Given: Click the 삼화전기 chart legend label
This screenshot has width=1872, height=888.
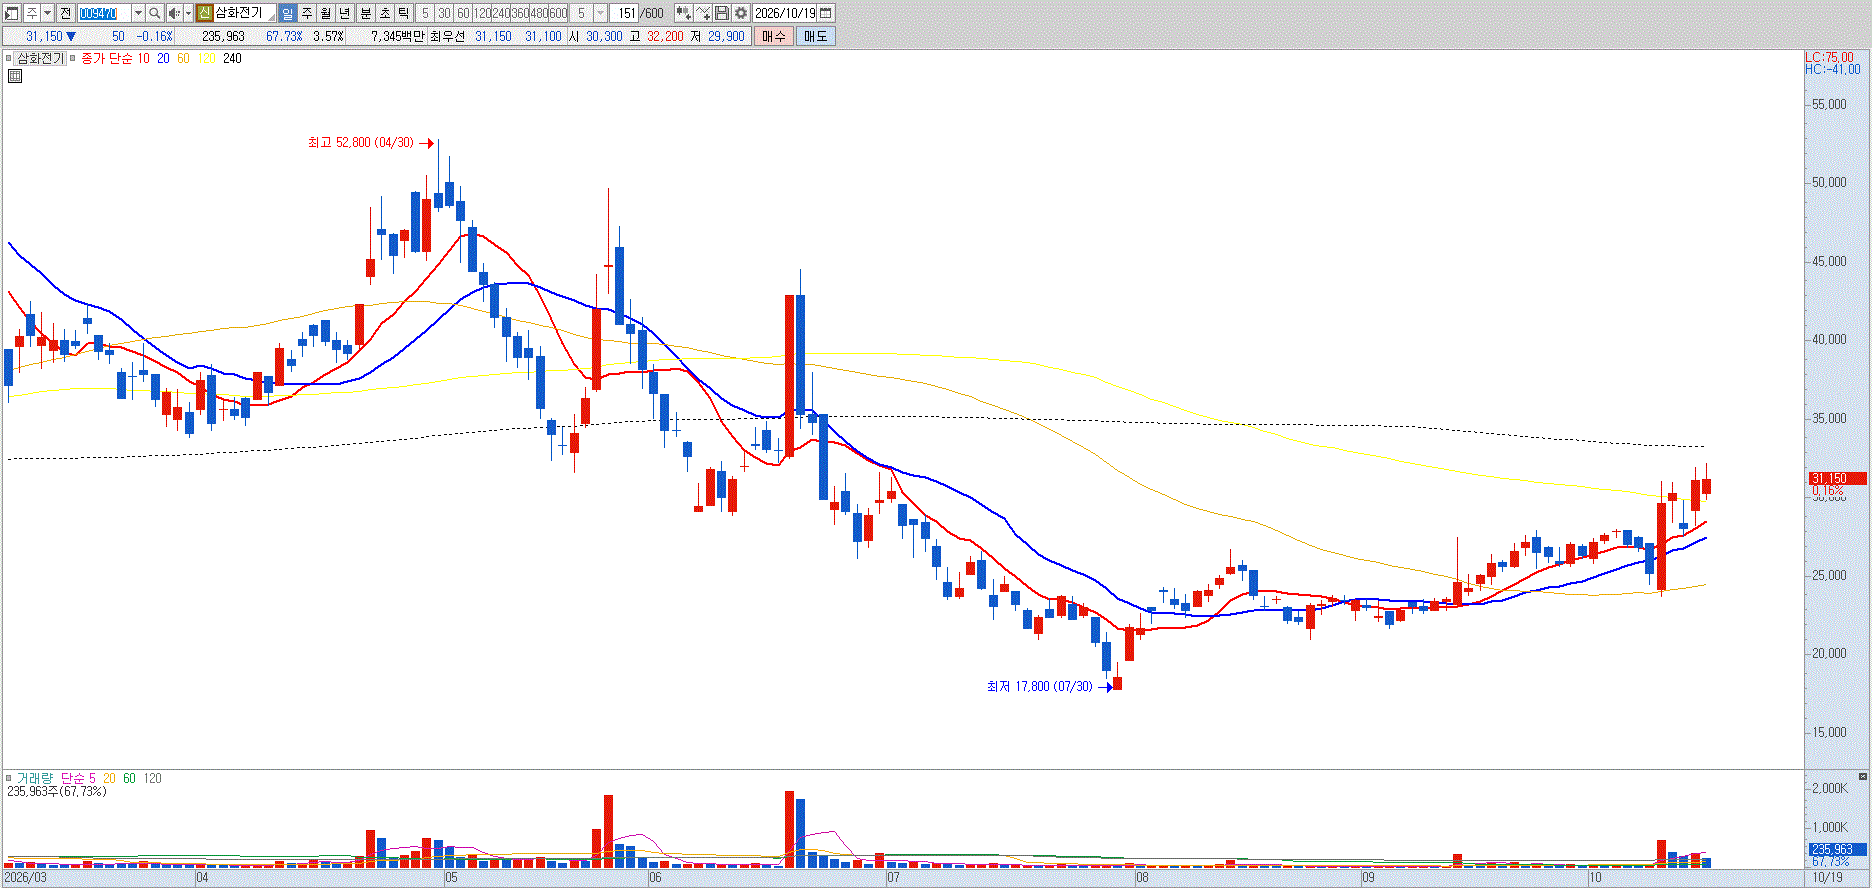Looking at the screenshot, I should (x=40, y=58).
